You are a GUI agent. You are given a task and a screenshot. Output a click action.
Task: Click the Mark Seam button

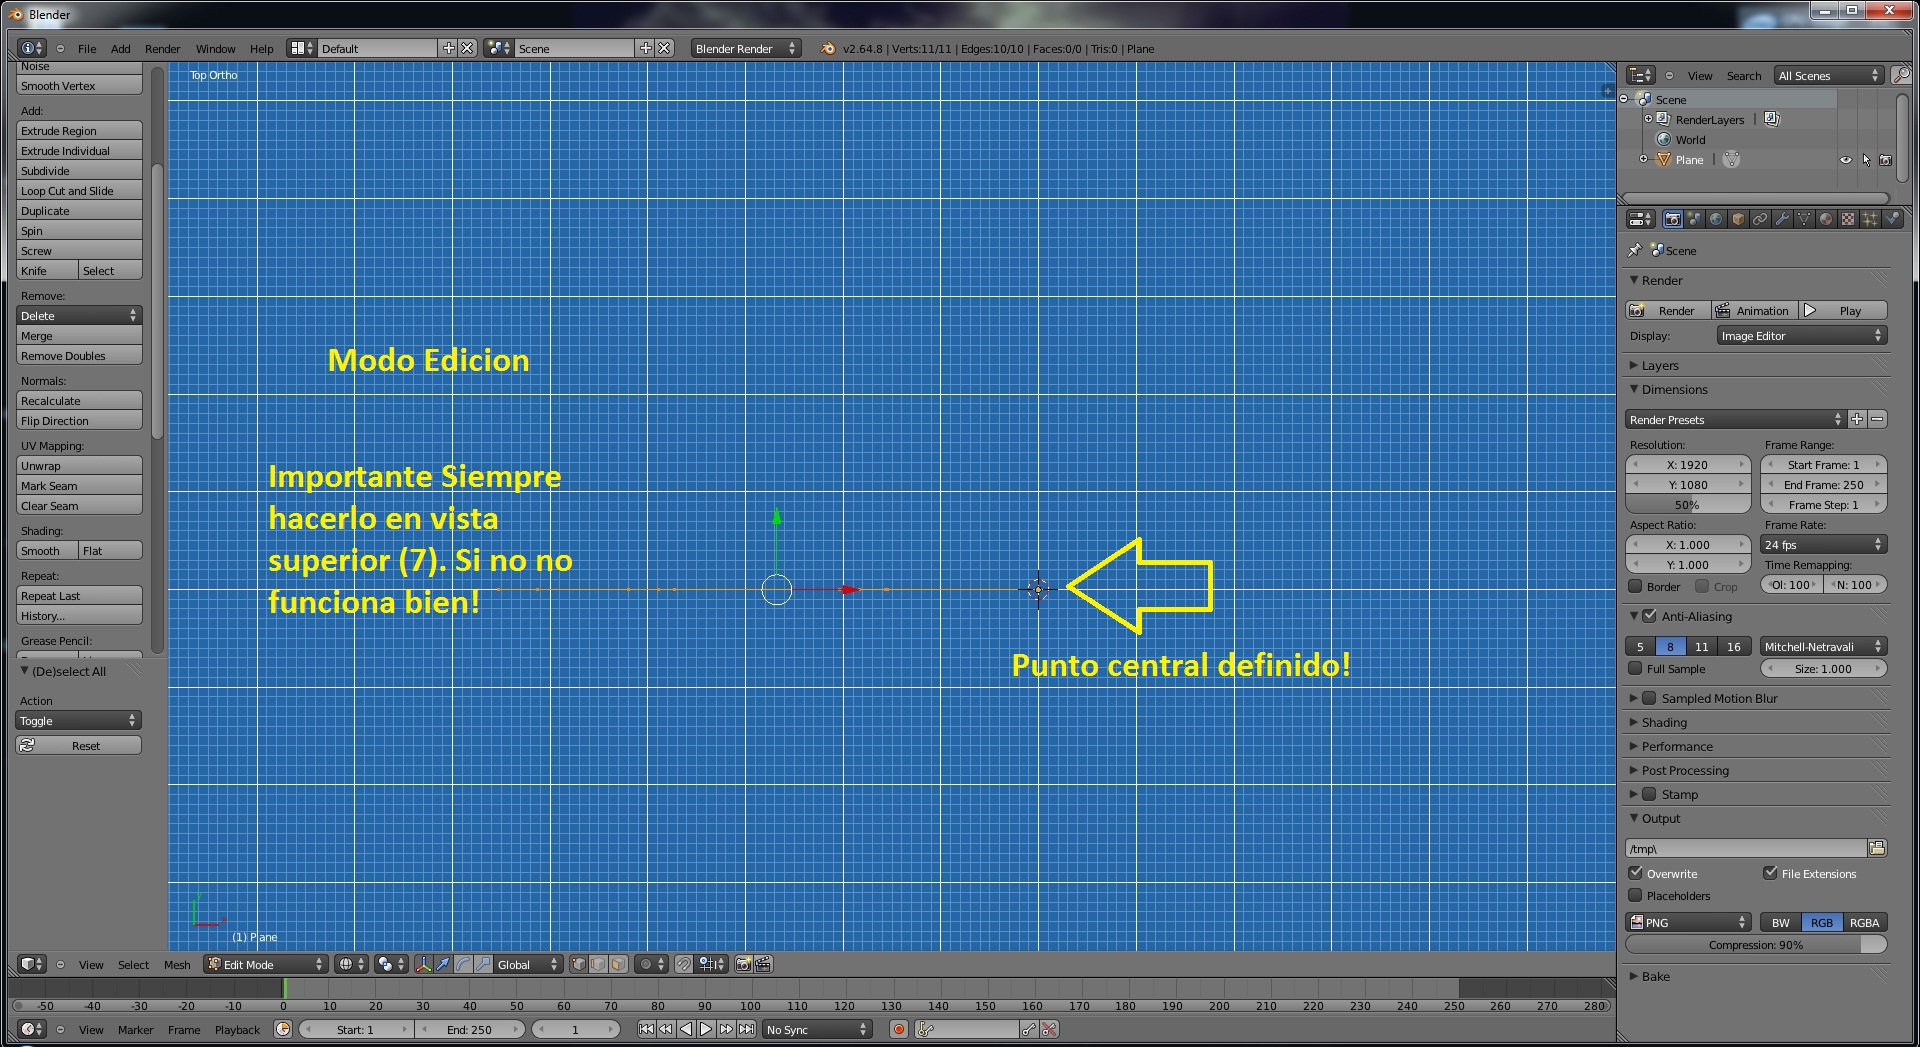point(79,486)
